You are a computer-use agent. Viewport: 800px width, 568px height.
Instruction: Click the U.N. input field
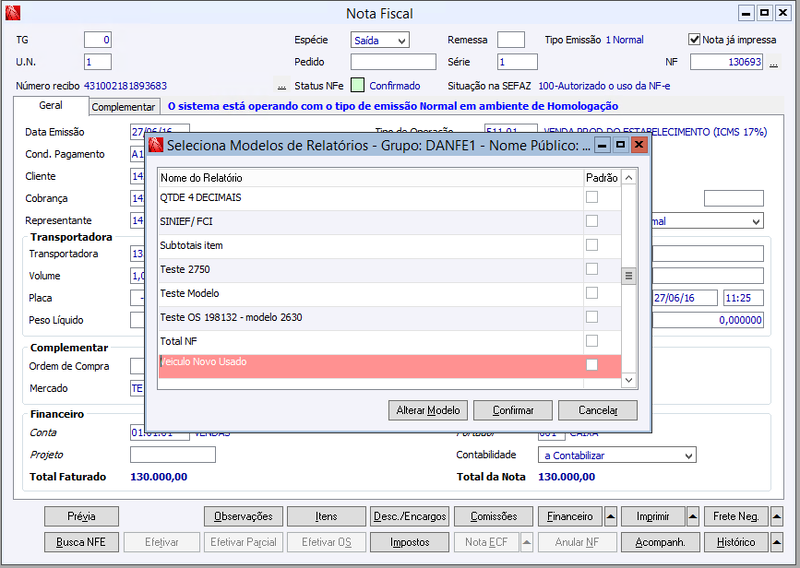tap(97, 62)
